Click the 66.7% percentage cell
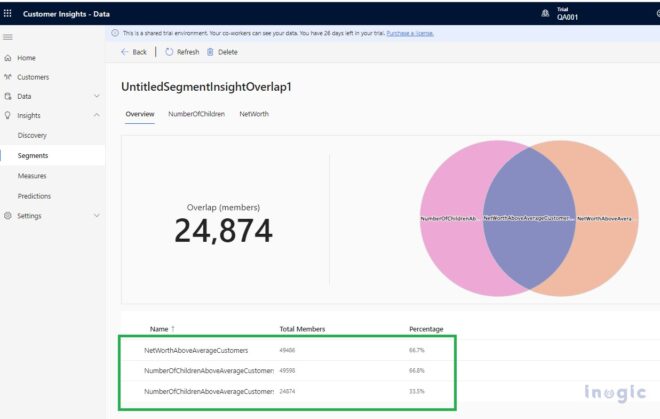 click(417, 350)
